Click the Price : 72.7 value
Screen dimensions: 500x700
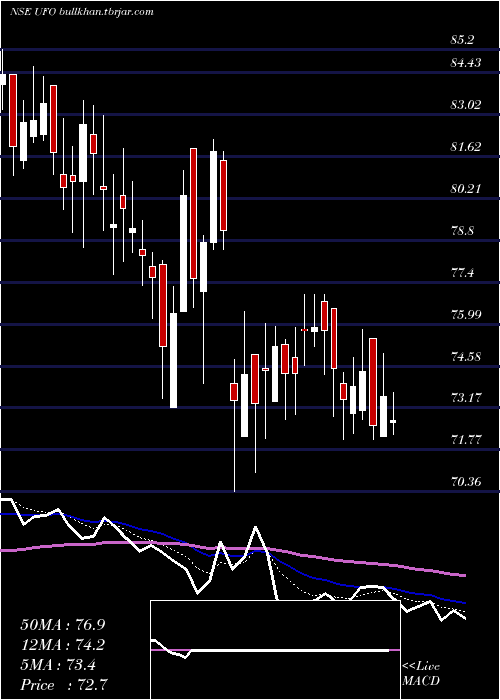[x=65, y=685]
